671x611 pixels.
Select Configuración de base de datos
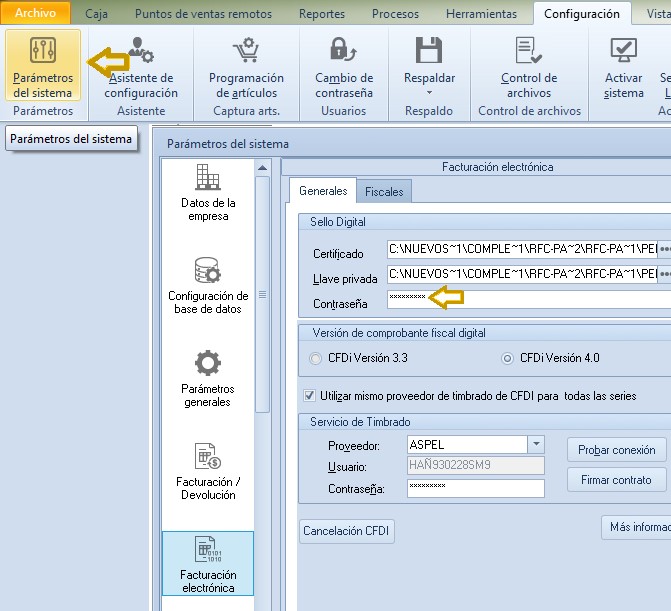(208, 286)
